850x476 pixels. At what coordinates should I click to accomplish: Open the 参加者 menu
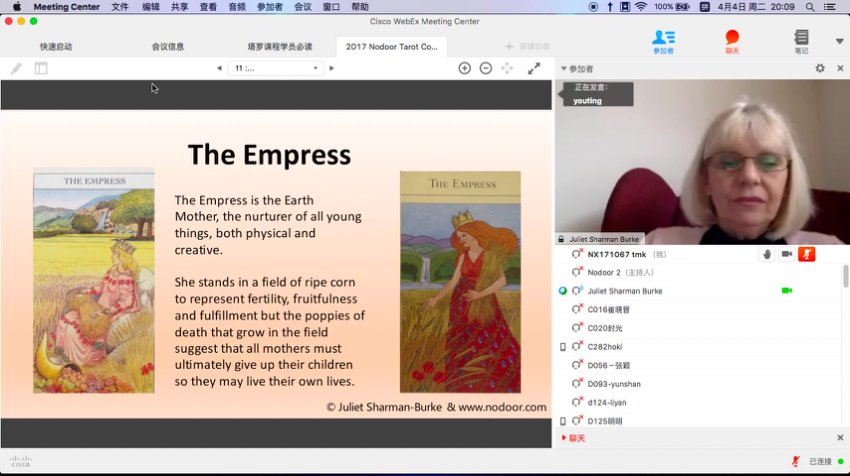pos(270,7)
